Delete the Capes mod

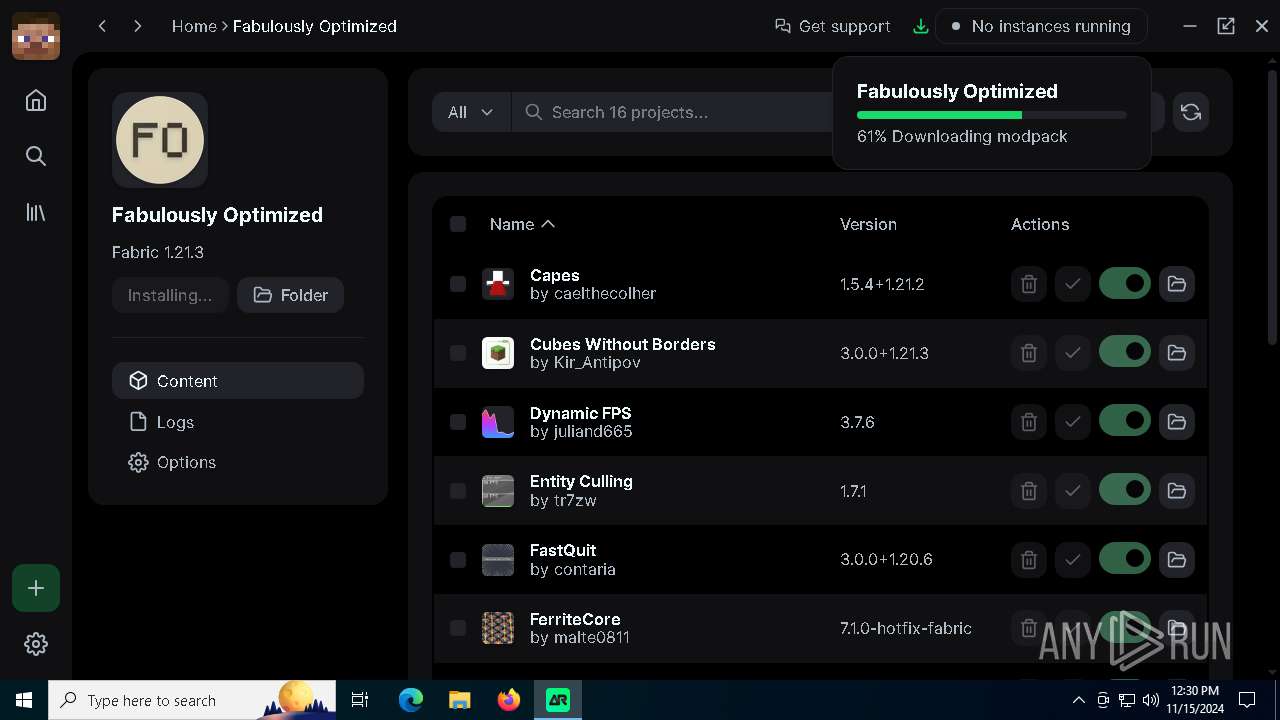1029,284
